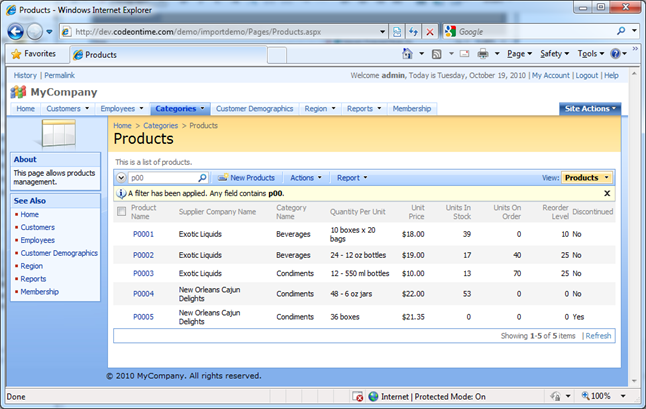Click the search magnifier icon beside p00

pos(202,178)
